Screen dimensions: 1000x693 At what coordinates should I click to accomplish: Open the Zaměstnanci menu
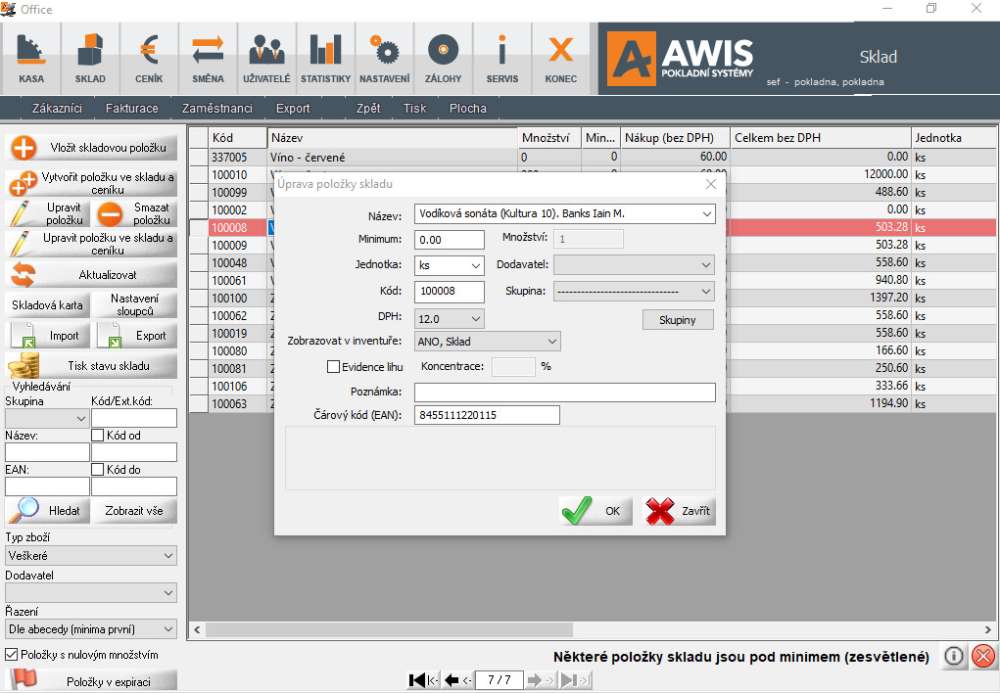(x=217, y=108)
